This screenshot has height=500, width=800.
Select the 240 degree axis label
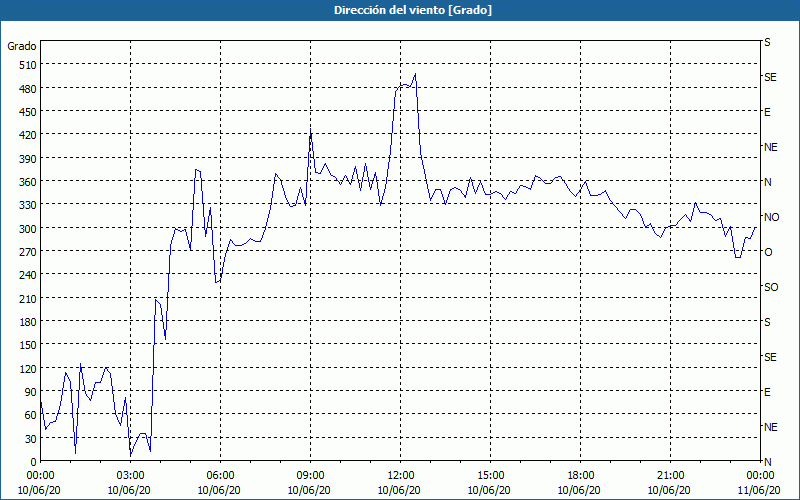[28, 275]
